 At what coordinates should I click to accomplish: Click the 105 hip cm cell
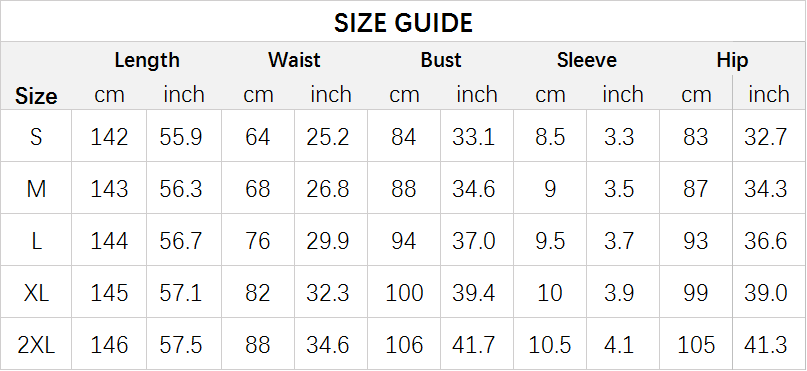coord(696,345)
